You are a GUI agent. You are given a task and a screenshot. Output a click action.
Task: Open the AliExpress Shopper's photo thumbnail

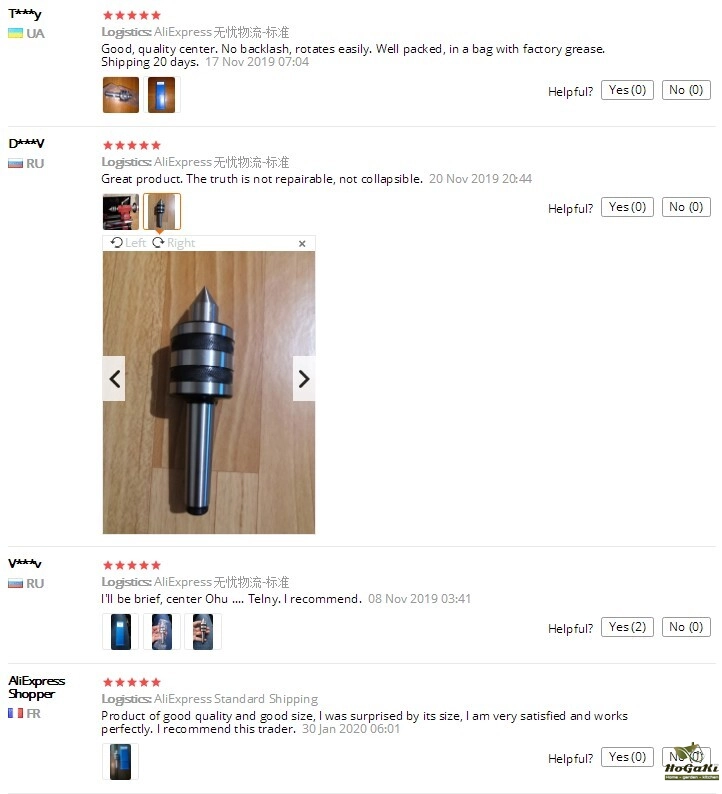[121, 762]
